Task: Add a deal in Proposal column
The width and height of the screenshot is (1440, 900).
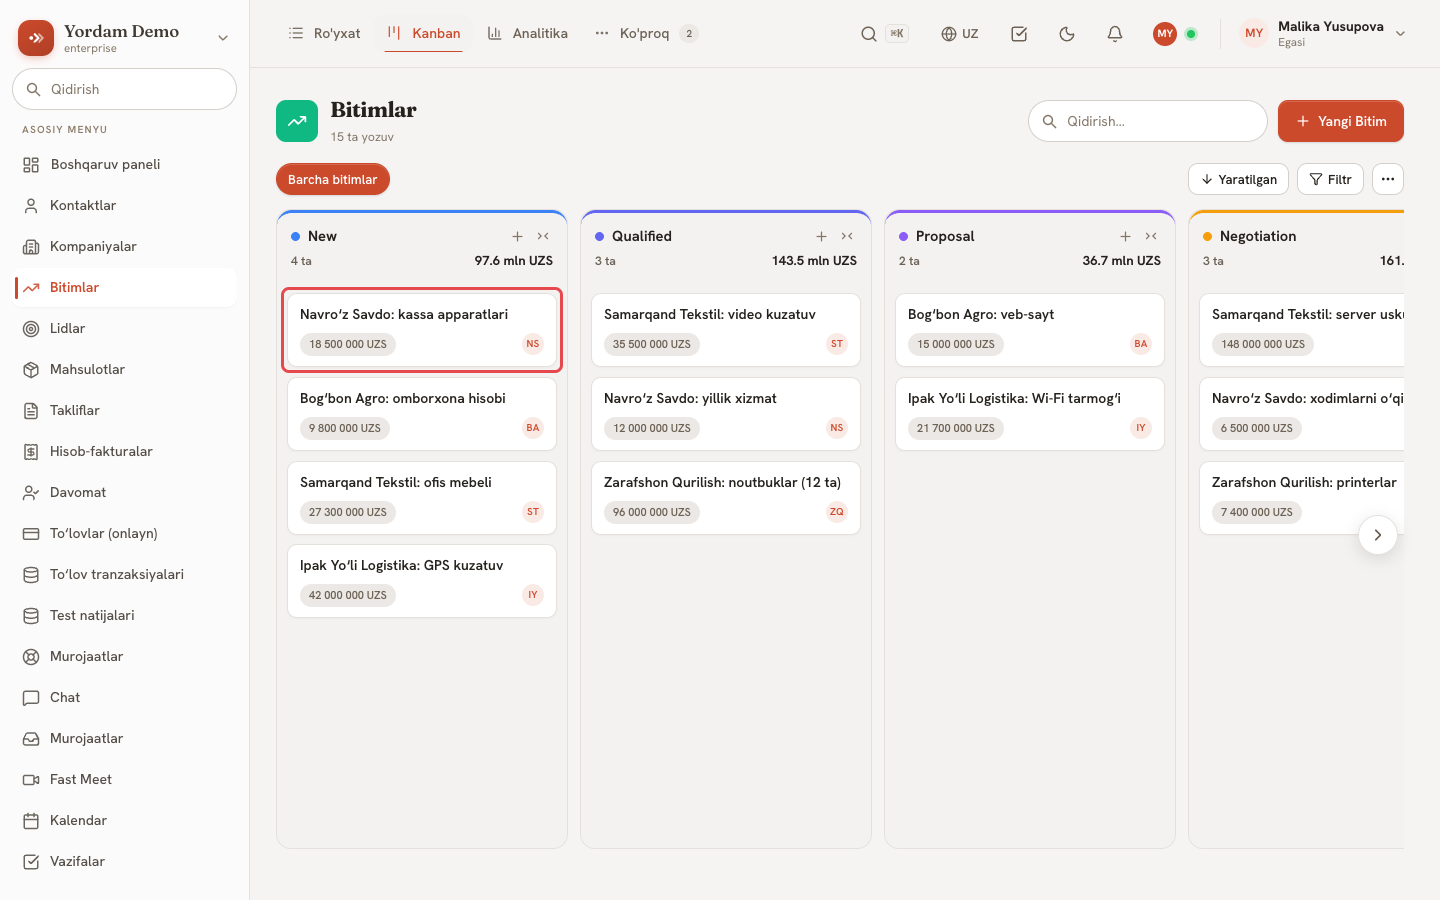Action: point(1125,236)
